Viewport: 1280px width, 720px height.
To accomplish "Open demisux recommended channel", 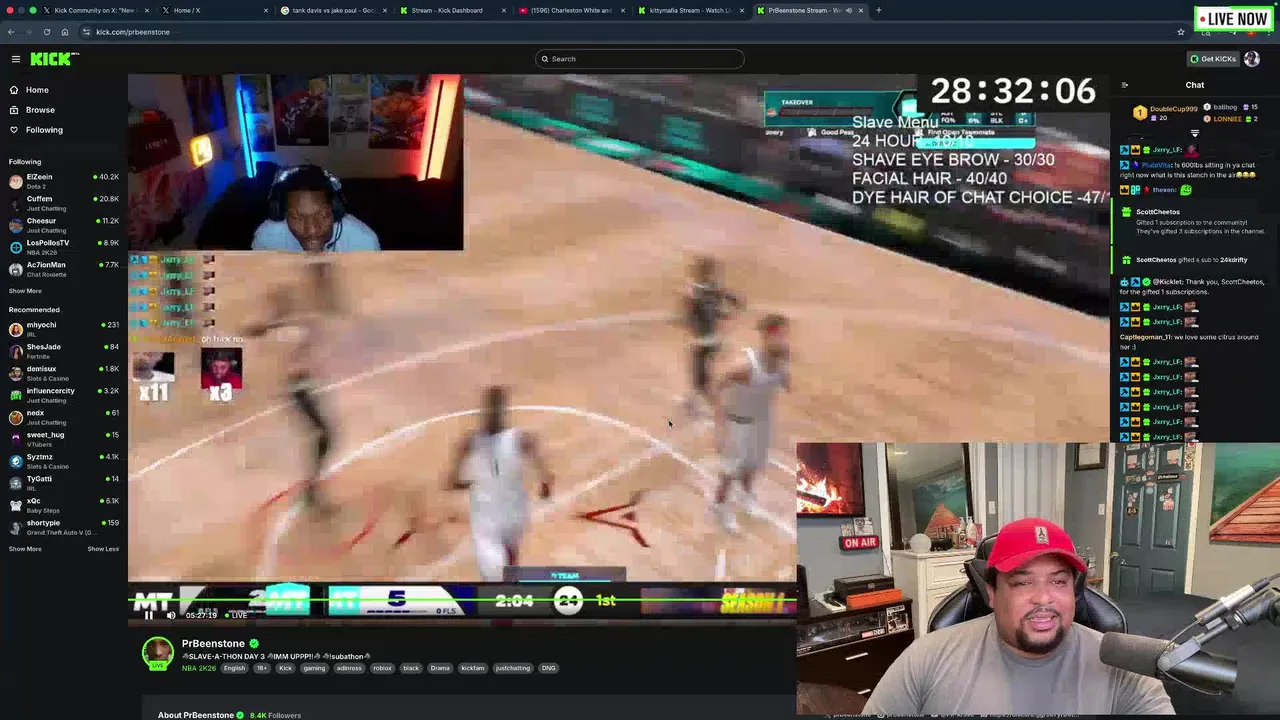I will tap(64, 373).
